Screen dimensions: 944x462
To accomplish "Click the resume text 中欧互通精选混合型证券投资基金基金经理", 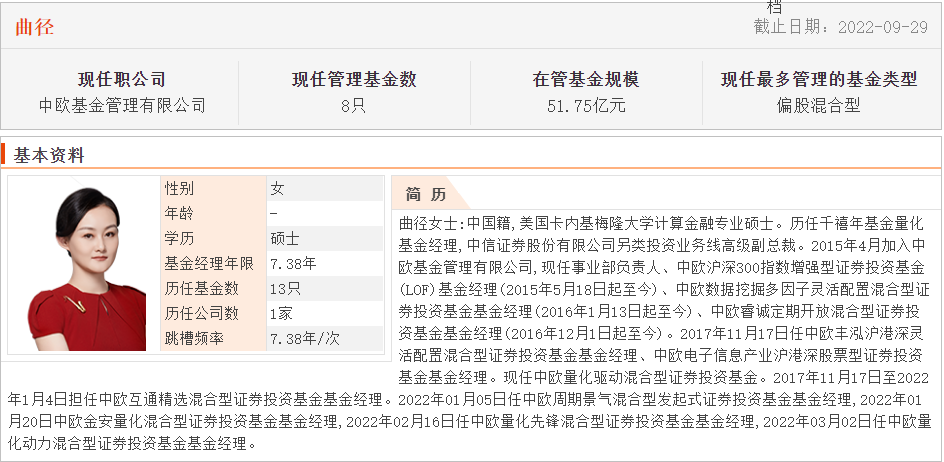I will (240, 399).
